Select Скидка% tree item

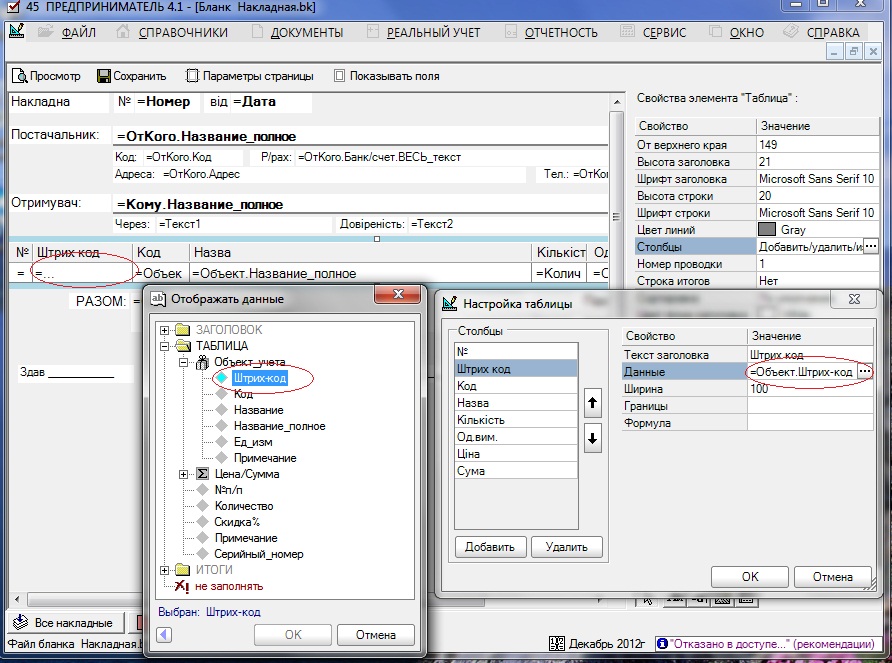[237, 522]
